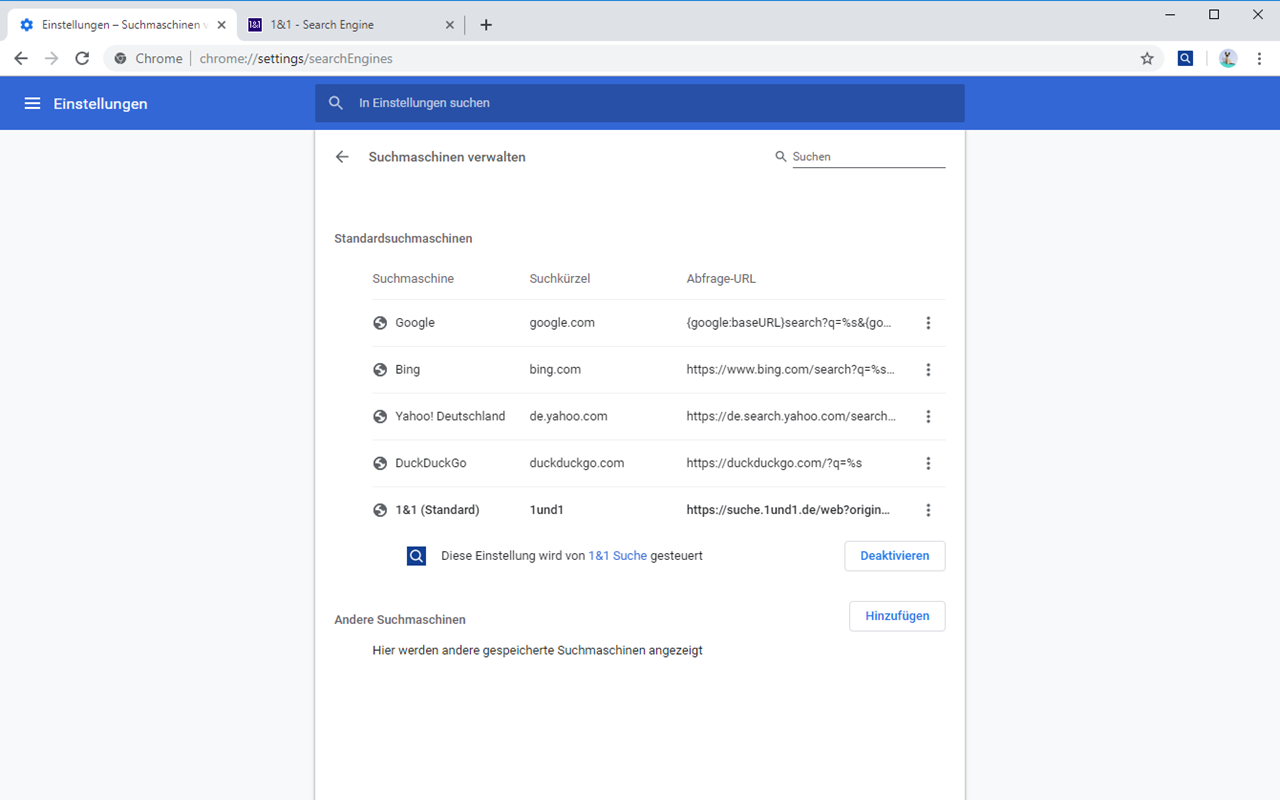
Task: Click 1und1 shortcut text
Action: coord(547,510)
